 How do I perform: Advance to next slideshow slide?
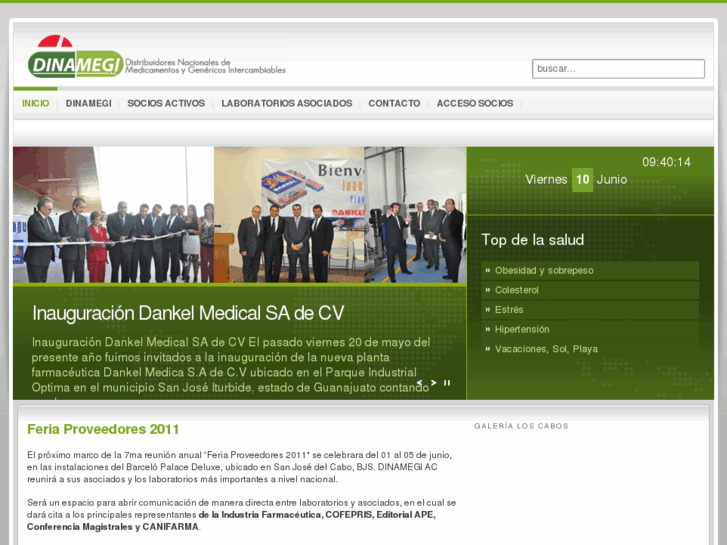click(x=434, y=383)
